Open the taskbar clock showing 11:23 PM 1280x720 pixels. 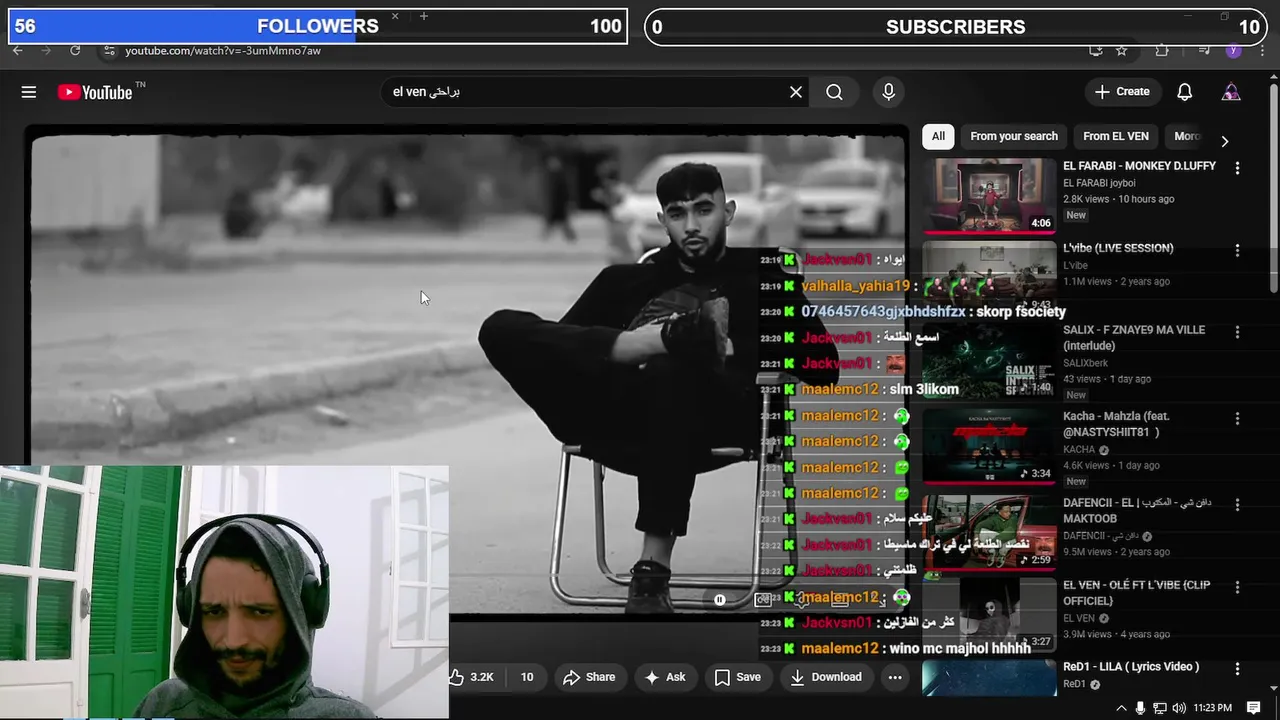(1213, 708)
